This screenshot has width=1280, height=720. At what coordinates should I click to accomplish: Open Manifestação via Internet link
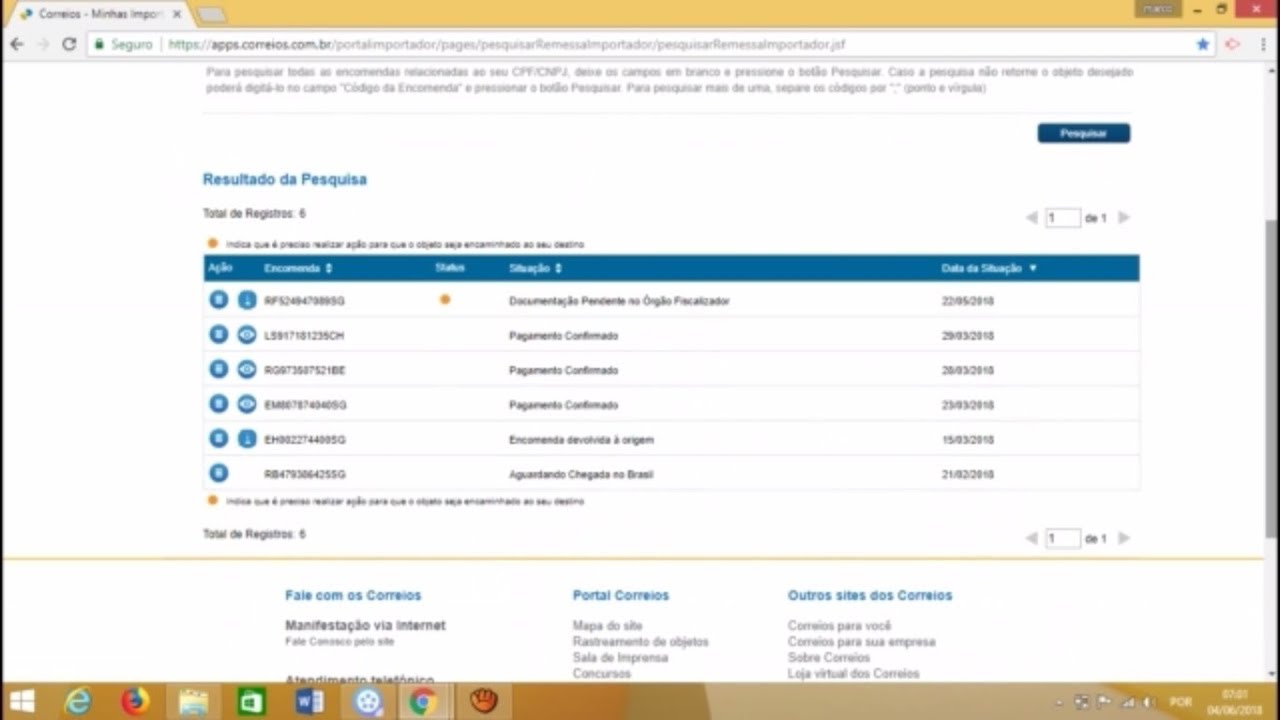(365, 625)
